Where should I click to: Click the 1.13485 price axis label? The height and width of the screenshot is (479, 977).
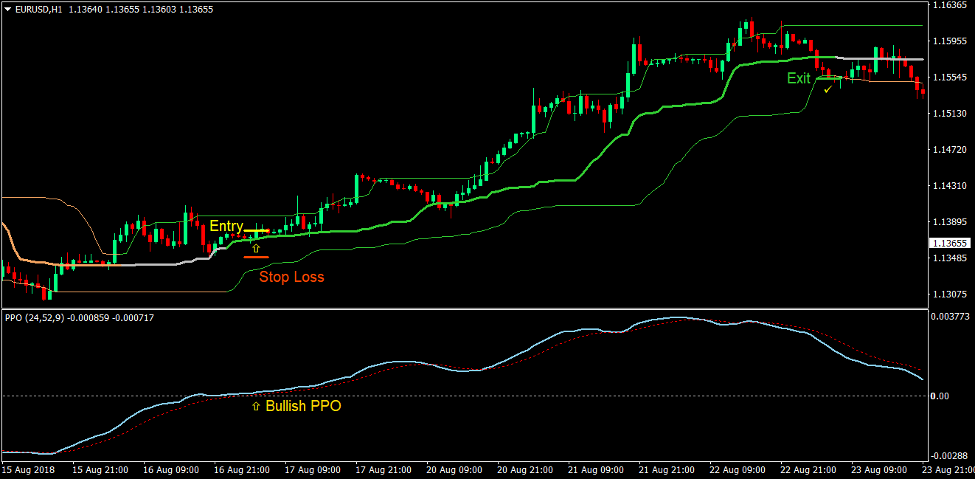click(948, 258)
